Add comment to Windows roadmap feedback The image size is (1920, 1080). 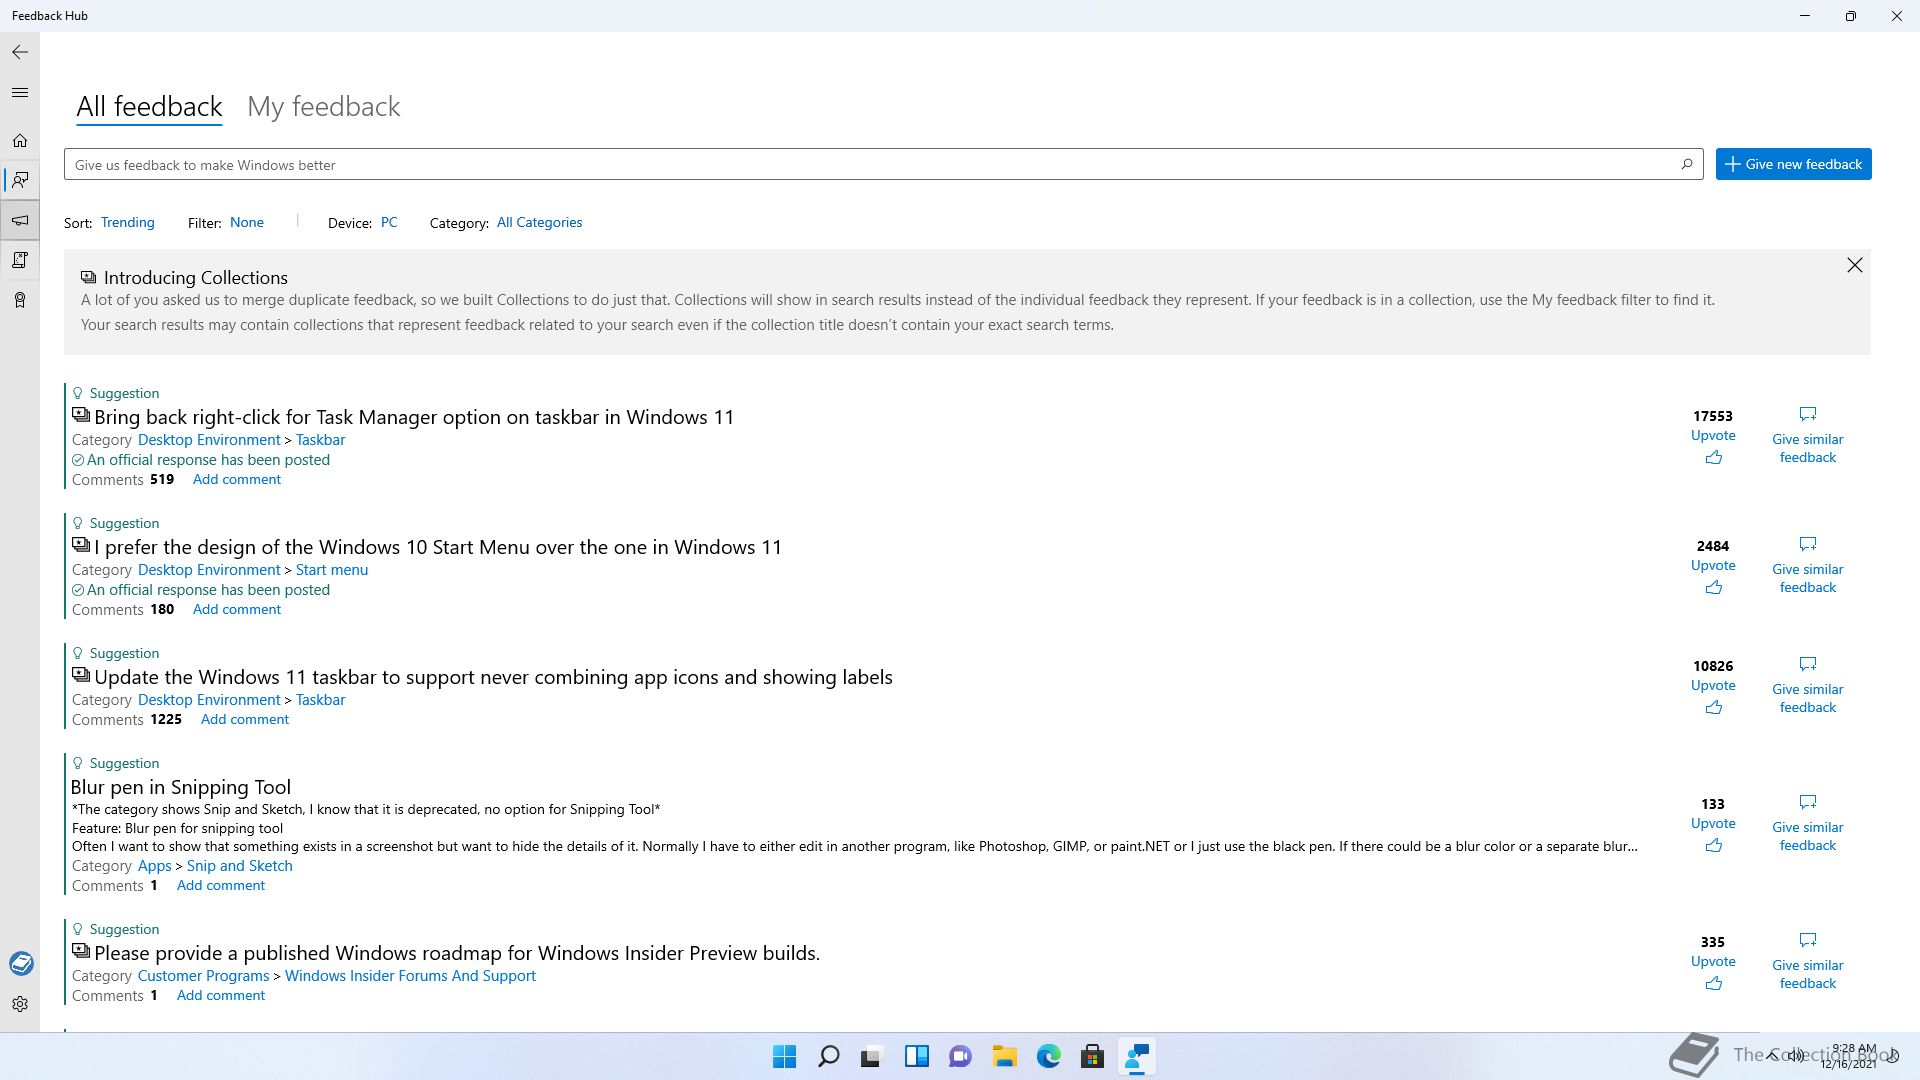point(221,995)
